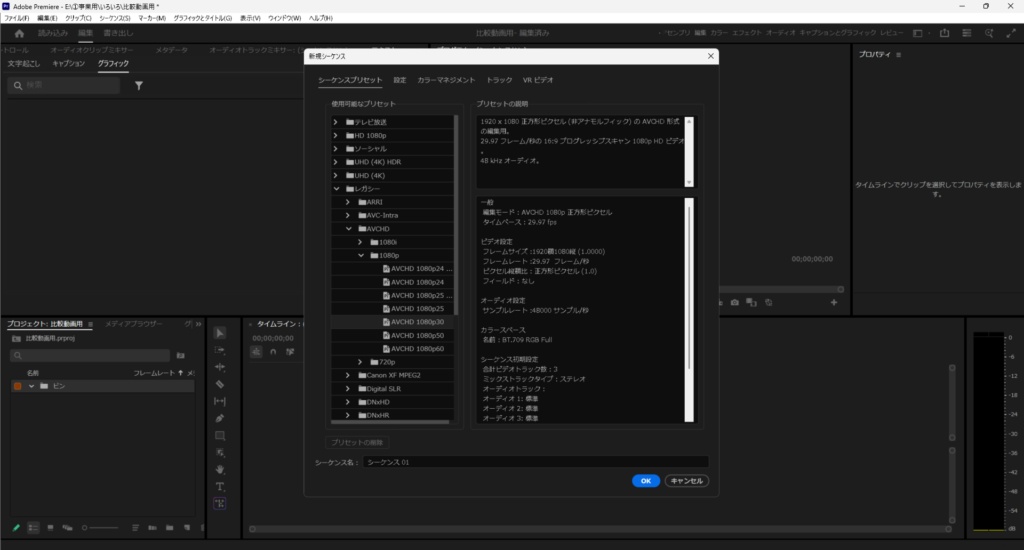Click preset description scrollbar down arrow
This screenshot has height=550, width=1024.
pos(689,182)
